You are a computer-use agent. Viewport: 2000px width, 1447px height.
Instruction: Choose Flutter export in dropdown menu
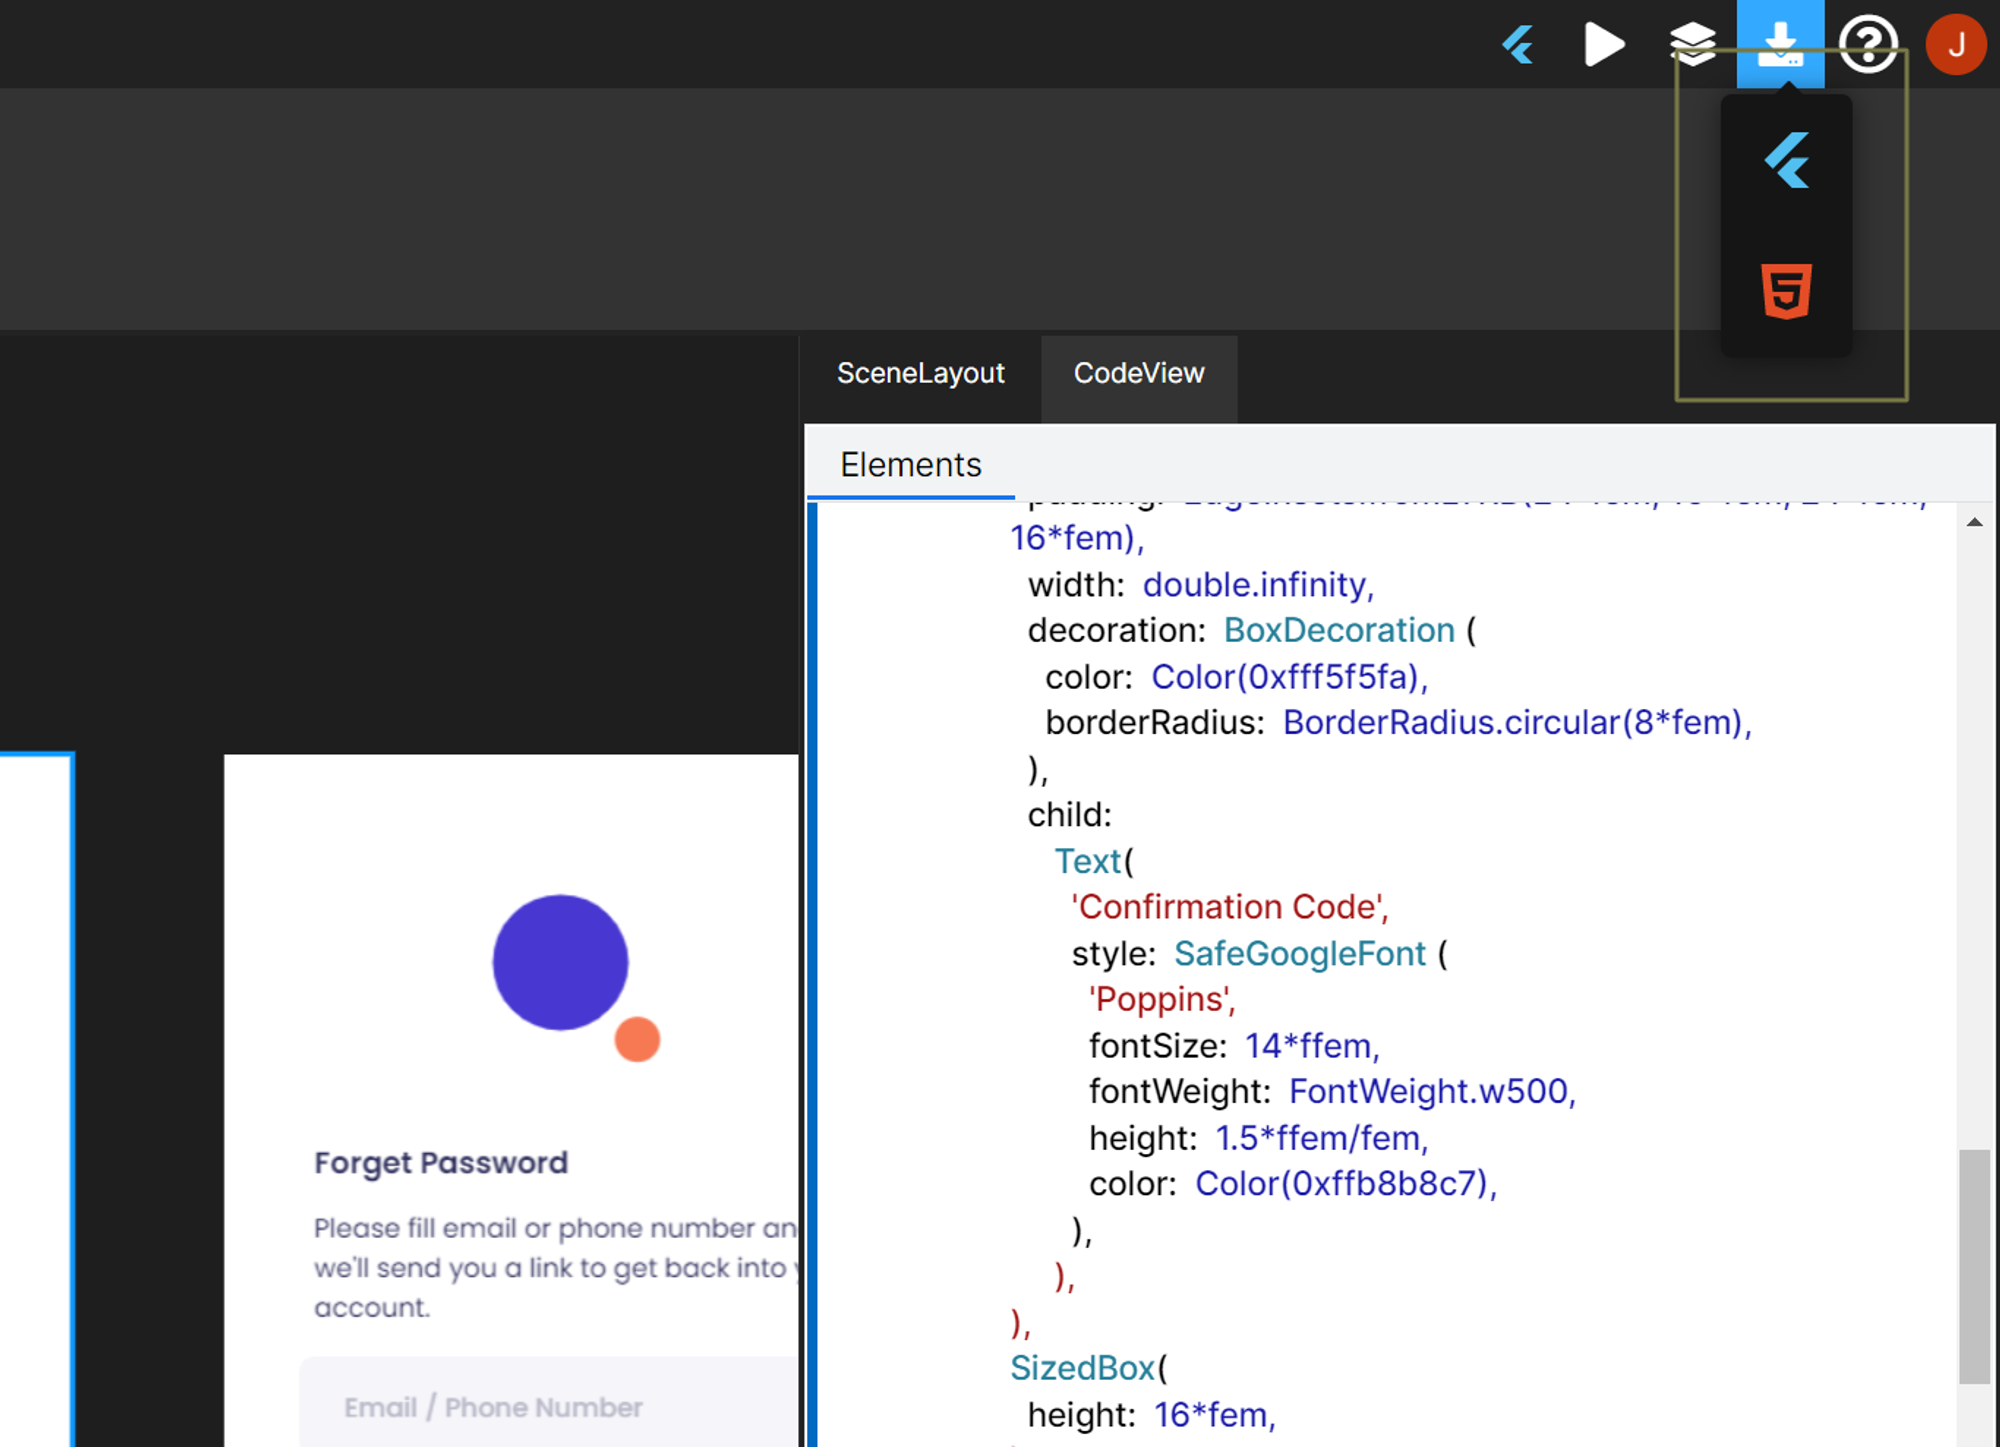(x=1787, y=161)
